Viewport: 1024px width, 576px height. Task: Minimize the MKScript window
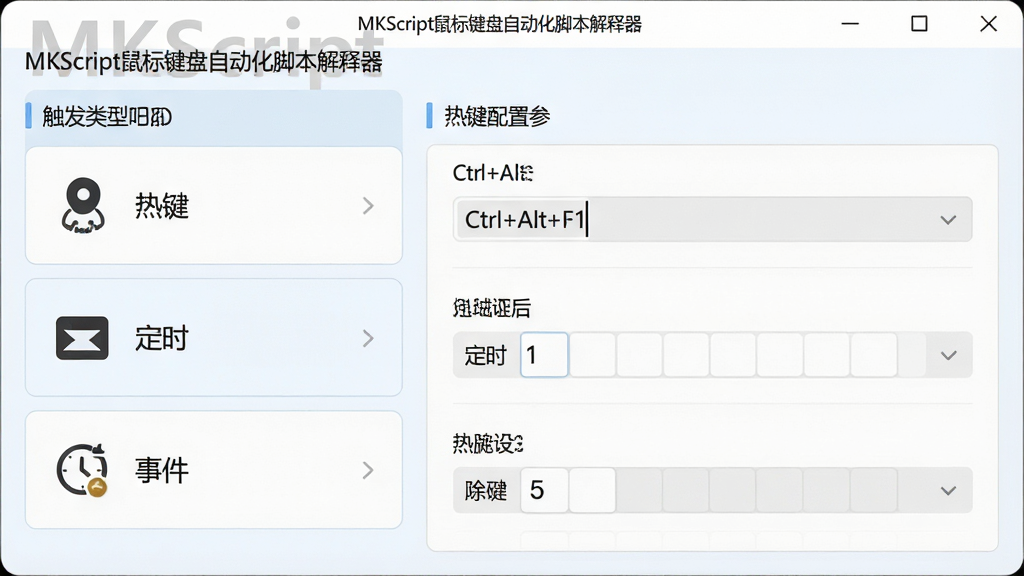pos(850,24)
